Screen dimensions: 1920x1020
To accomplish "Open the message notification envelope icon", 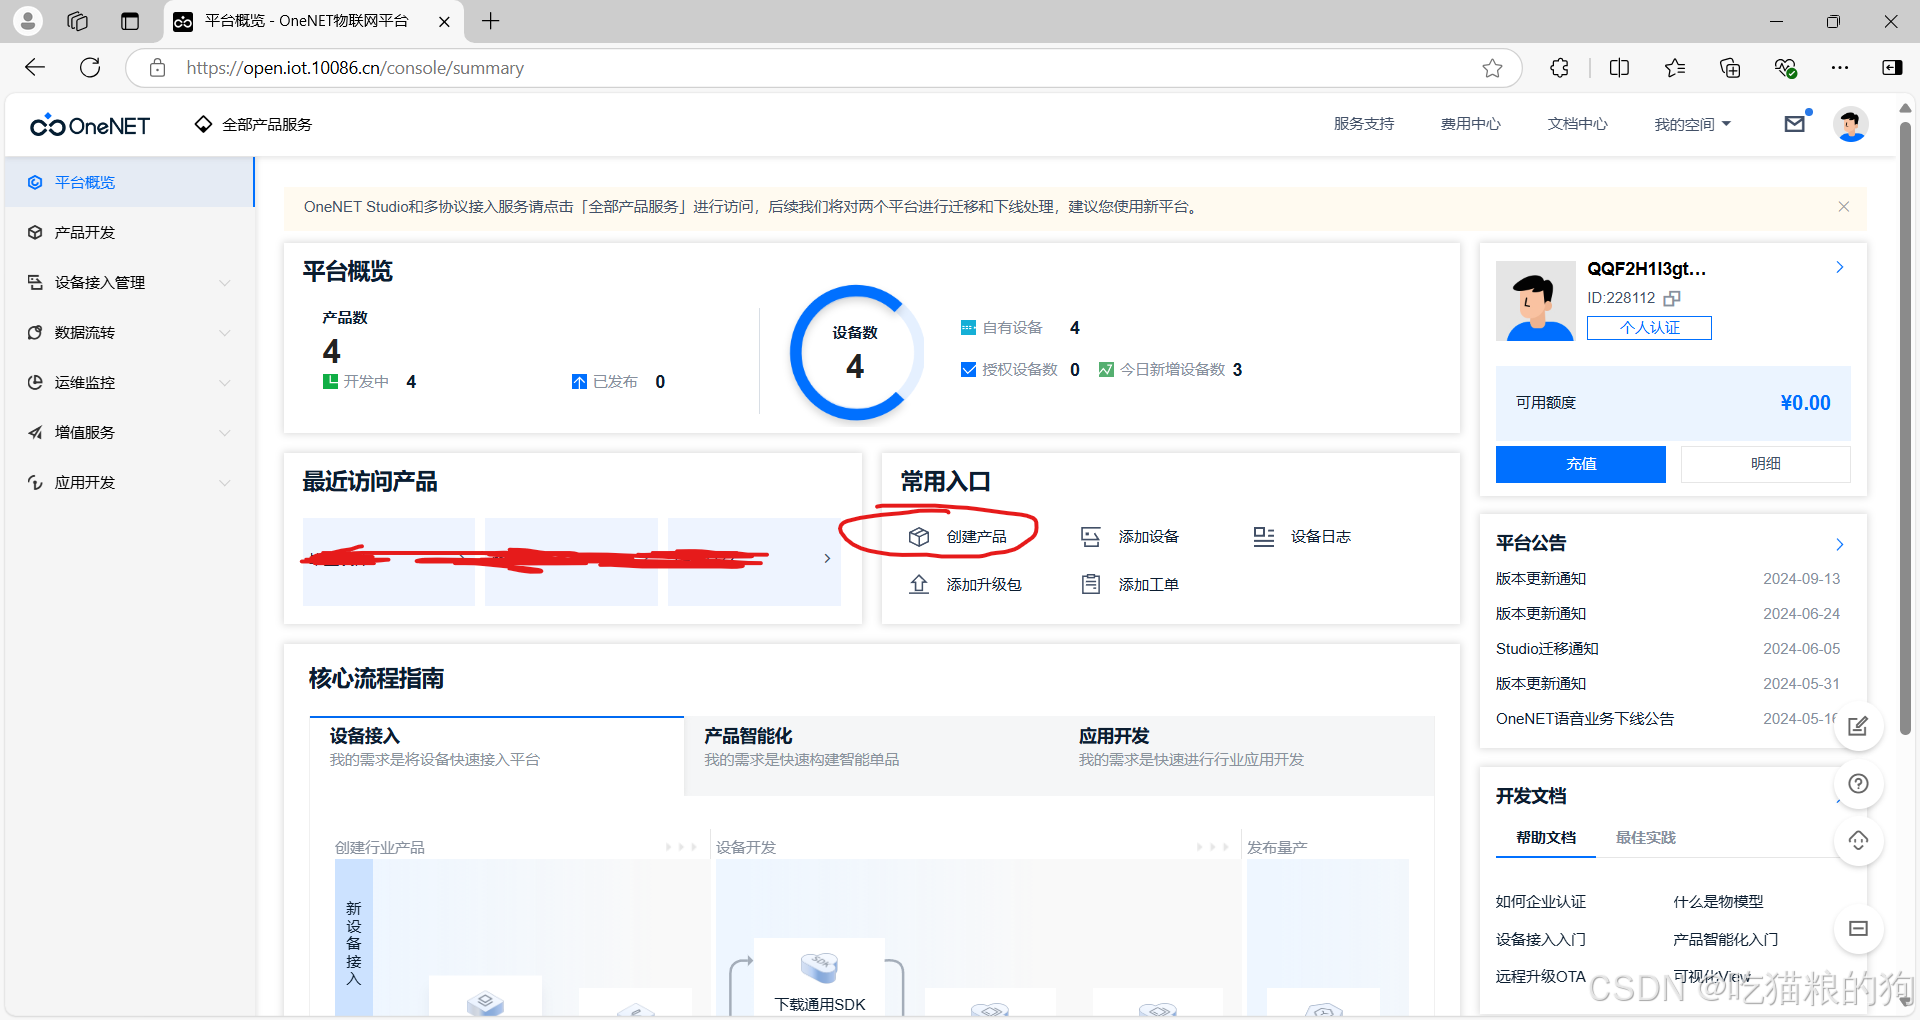I will pos(1795,123).
